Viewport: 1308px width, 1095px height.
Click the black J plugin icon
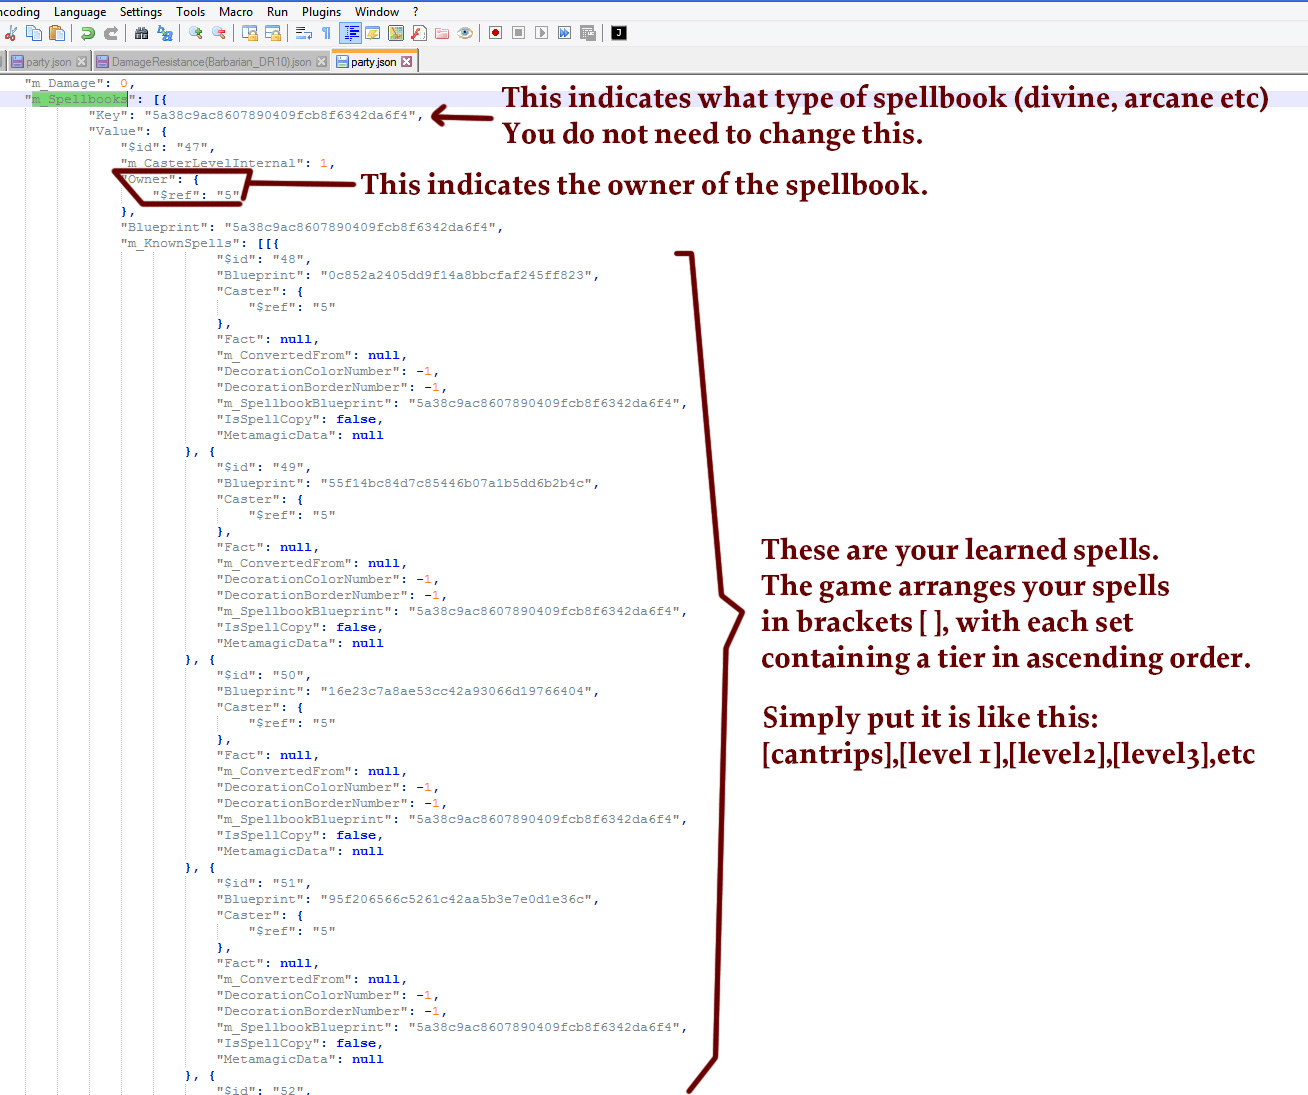(x=619, y=33)
